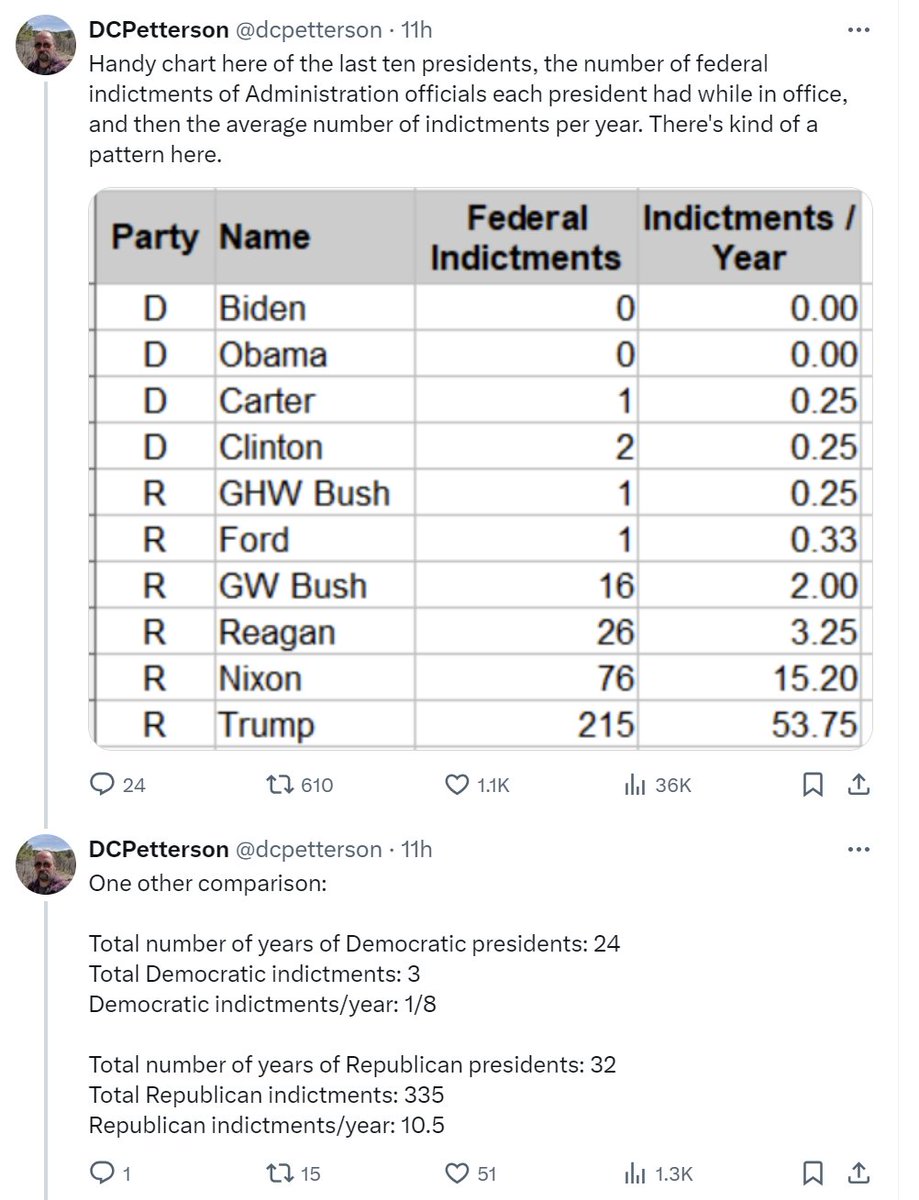Open the DCPetterson name link on first tweet
The width and height of the screenshot is (919, 1200).
(x=158, y=30)
